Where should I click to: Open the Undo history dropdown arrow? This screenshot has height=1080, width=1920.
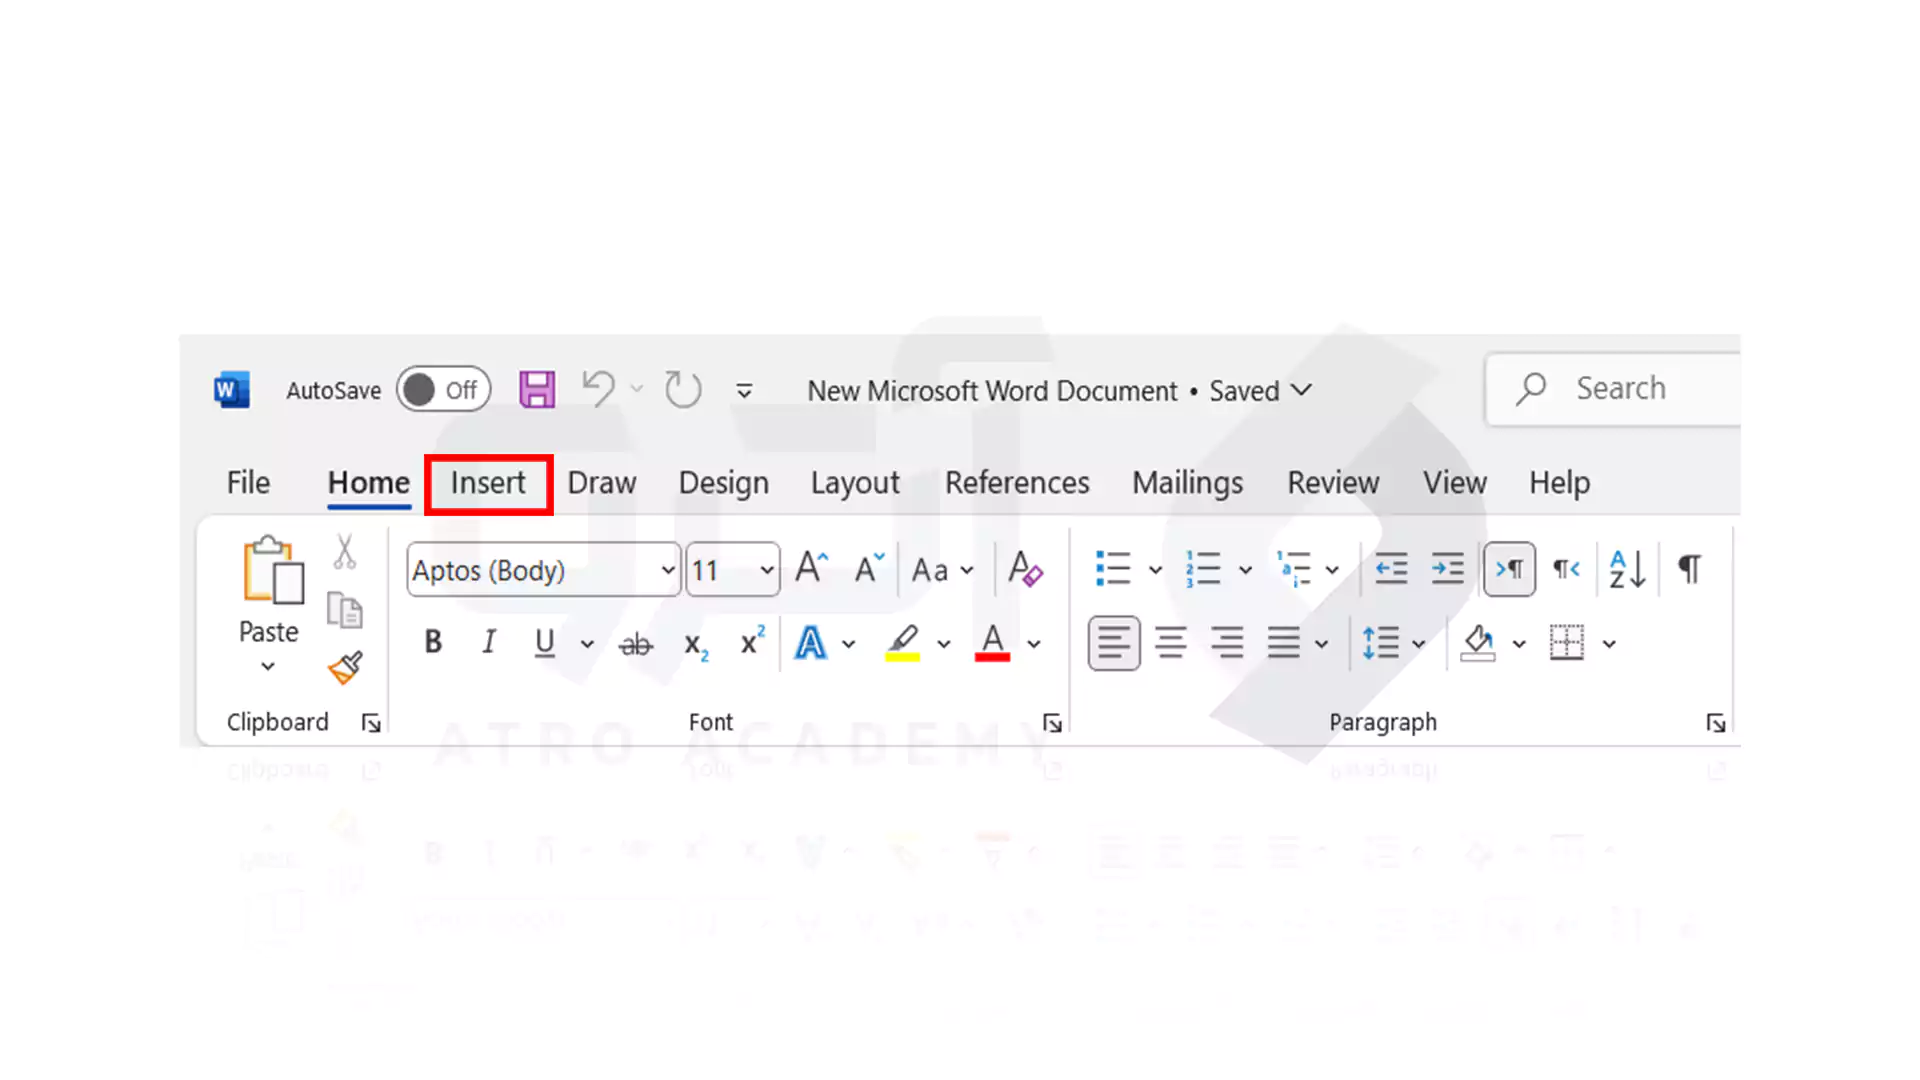coord(637,389)
